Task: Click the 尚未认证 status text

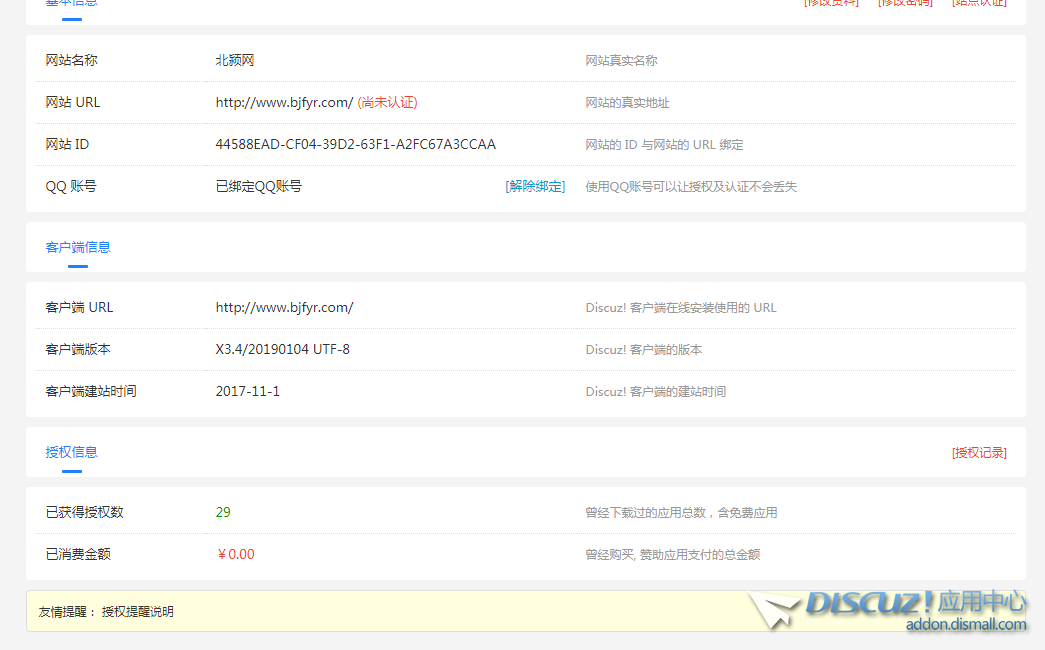Action: [x=387, y=102]
